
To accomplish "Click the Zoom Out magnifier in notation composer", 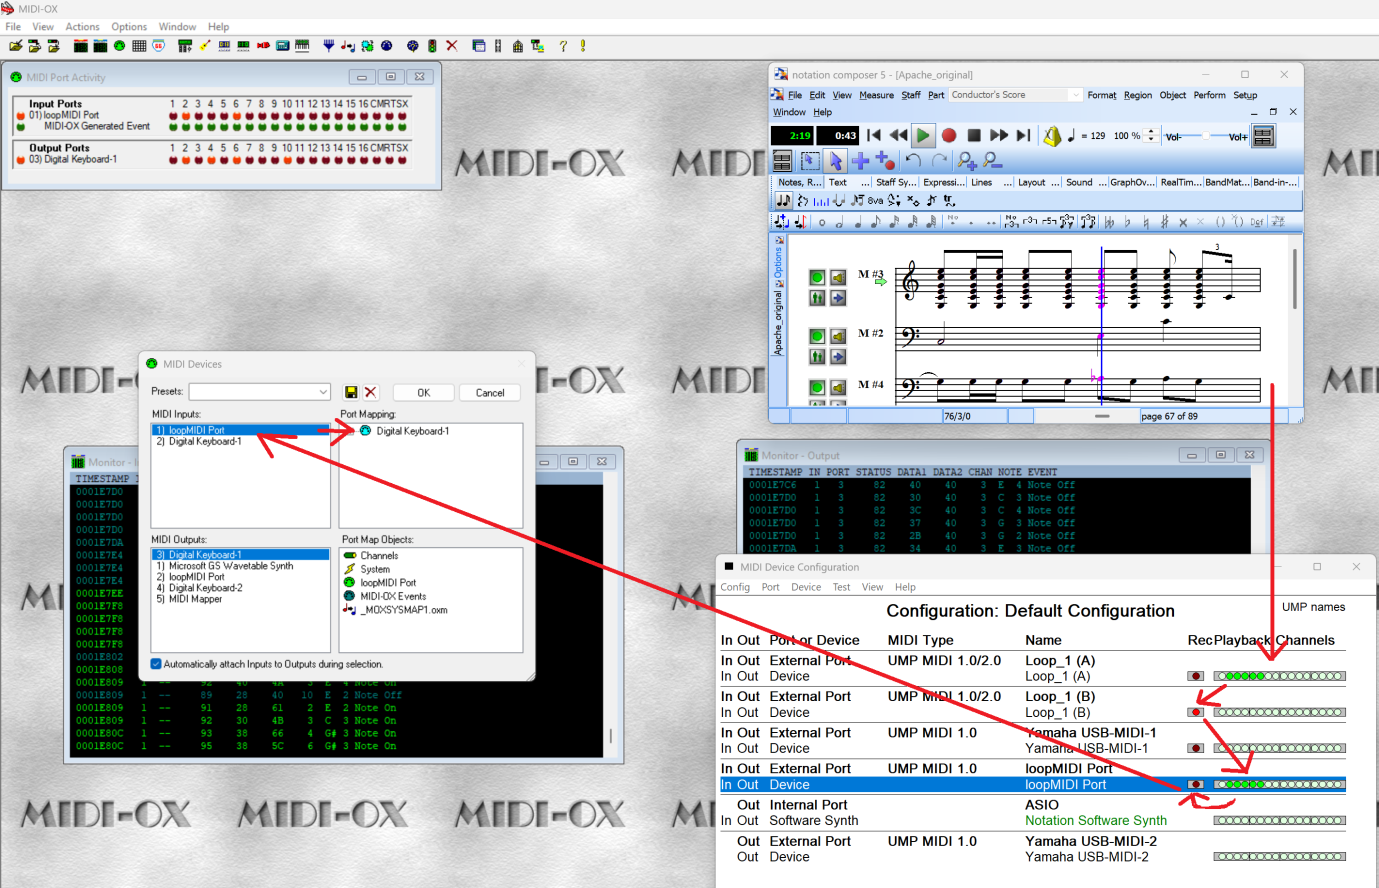I will click(992, 160).
